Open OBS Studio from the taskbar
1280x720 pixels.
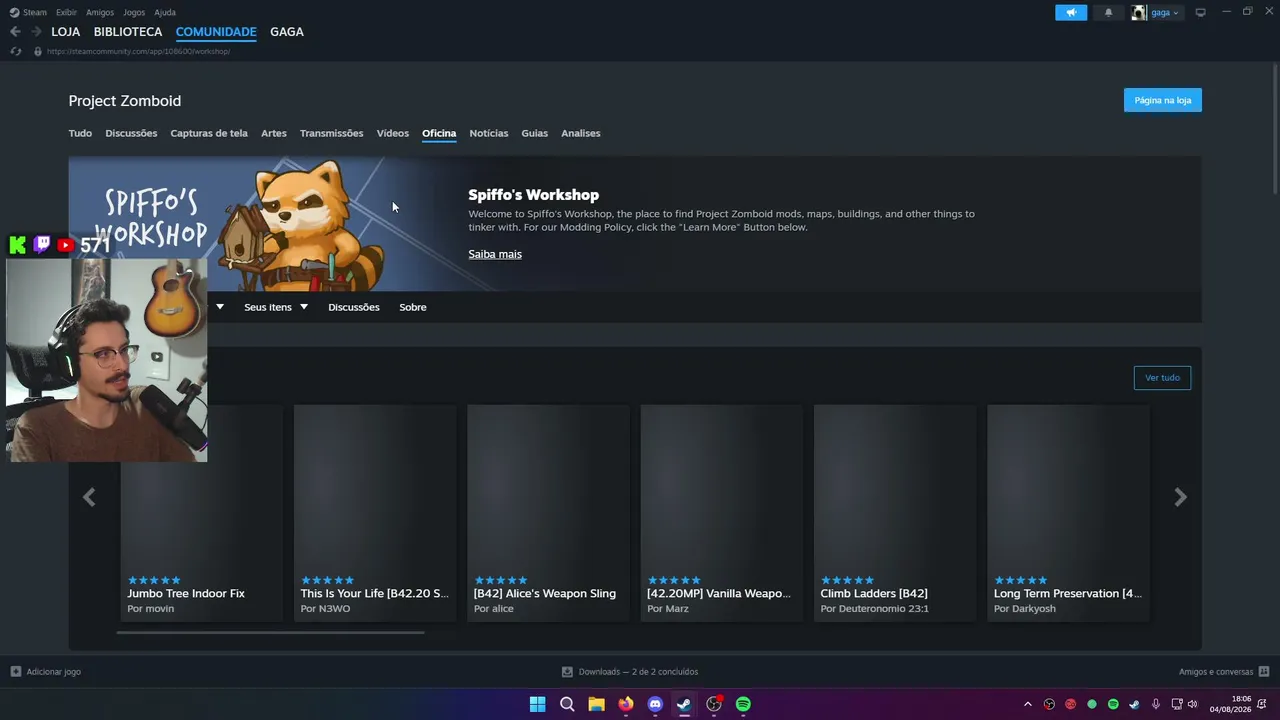coord(714,704)
